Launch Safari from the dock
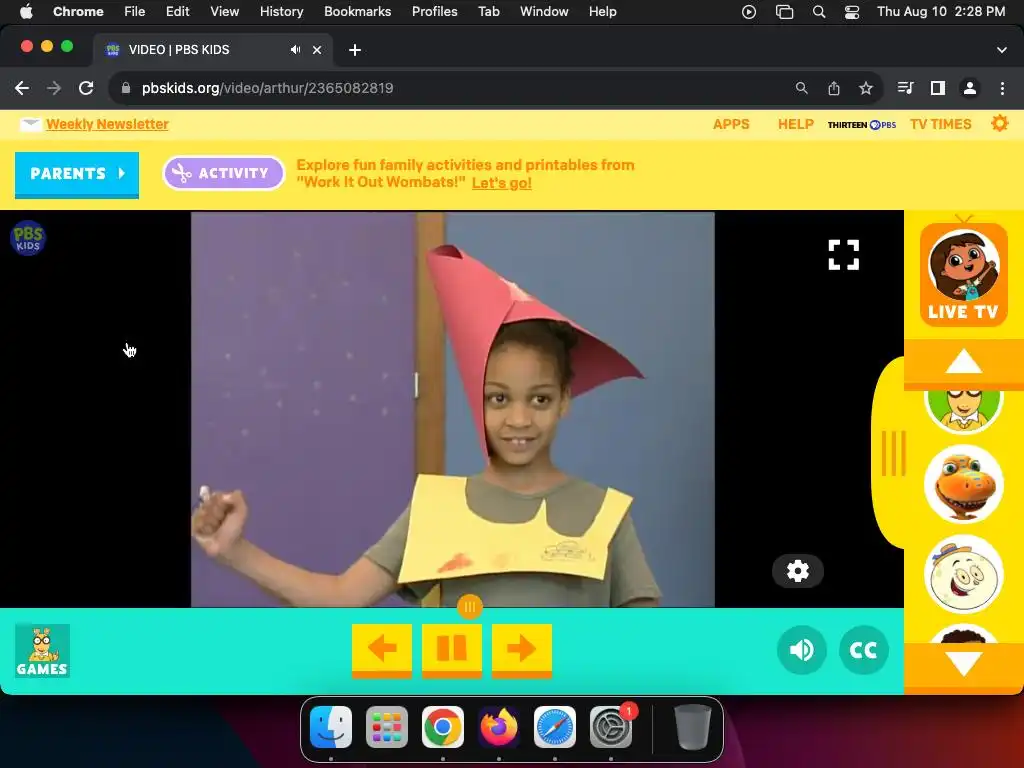1024x768 pixels. tap(554, 727)
